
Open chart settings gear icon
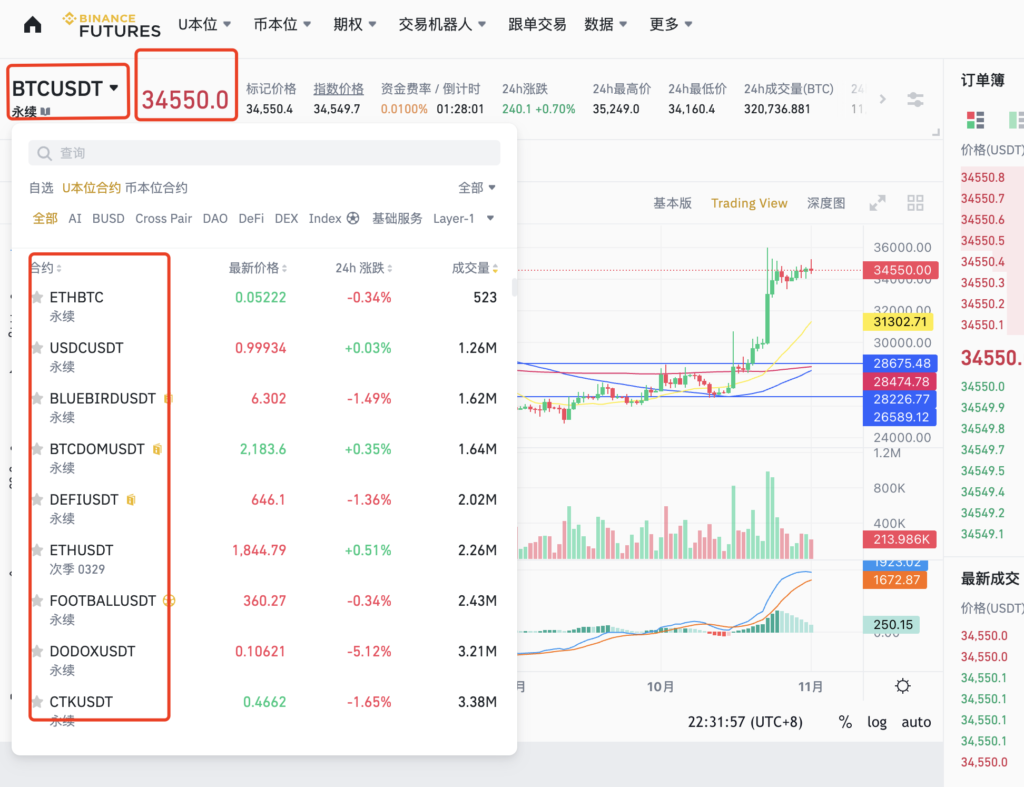pyautogui.click(x=903, y=686)
